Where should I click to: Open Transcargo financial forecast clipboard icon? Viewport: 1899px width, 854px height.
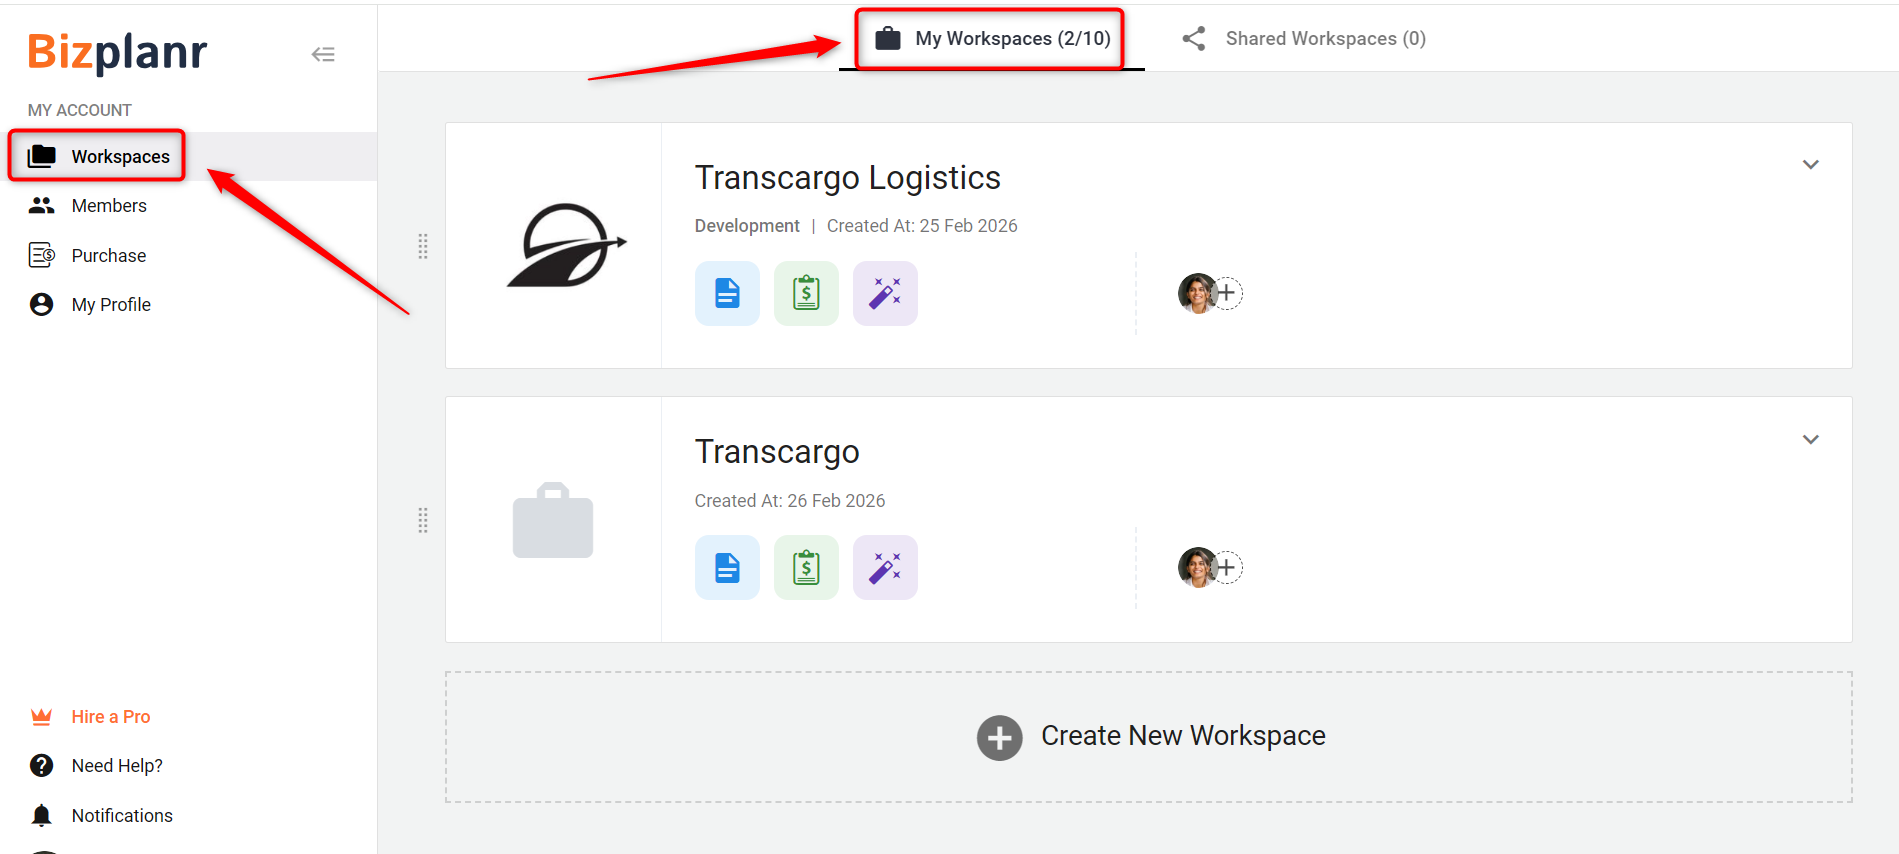[806, 567]
